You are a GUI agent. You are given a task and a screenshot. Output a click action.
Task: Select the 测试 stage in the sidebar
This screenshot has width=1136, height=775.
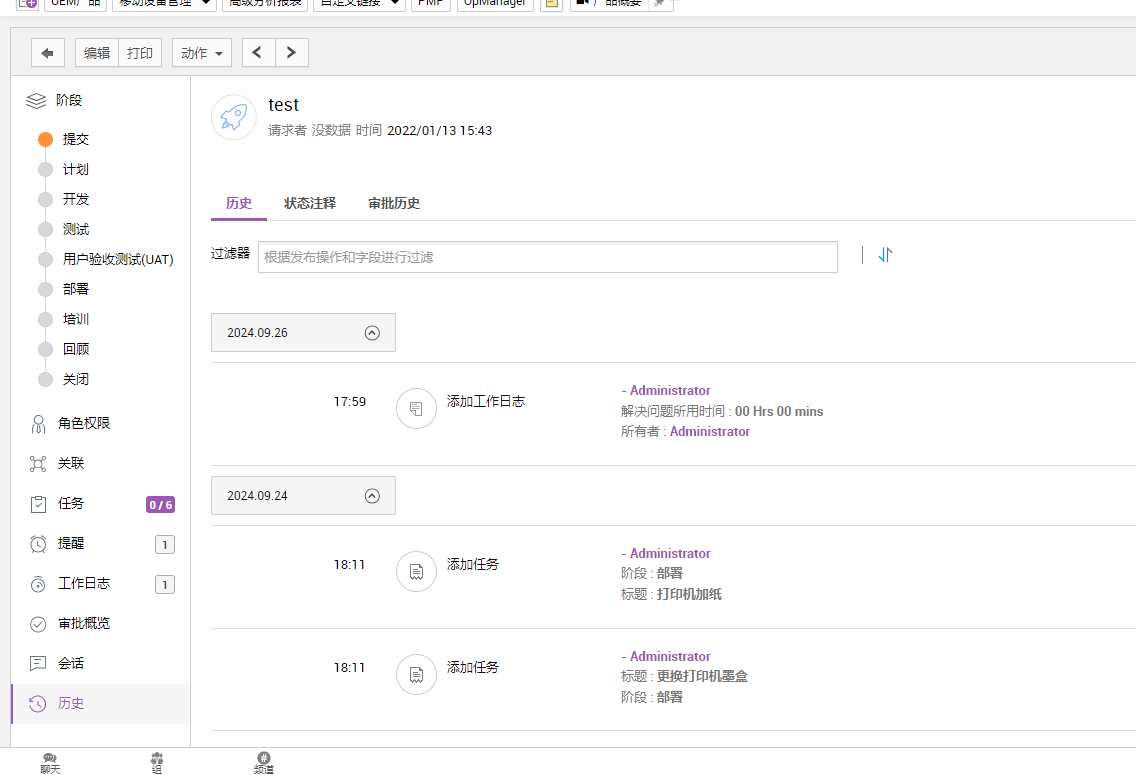tap(76, 229)
